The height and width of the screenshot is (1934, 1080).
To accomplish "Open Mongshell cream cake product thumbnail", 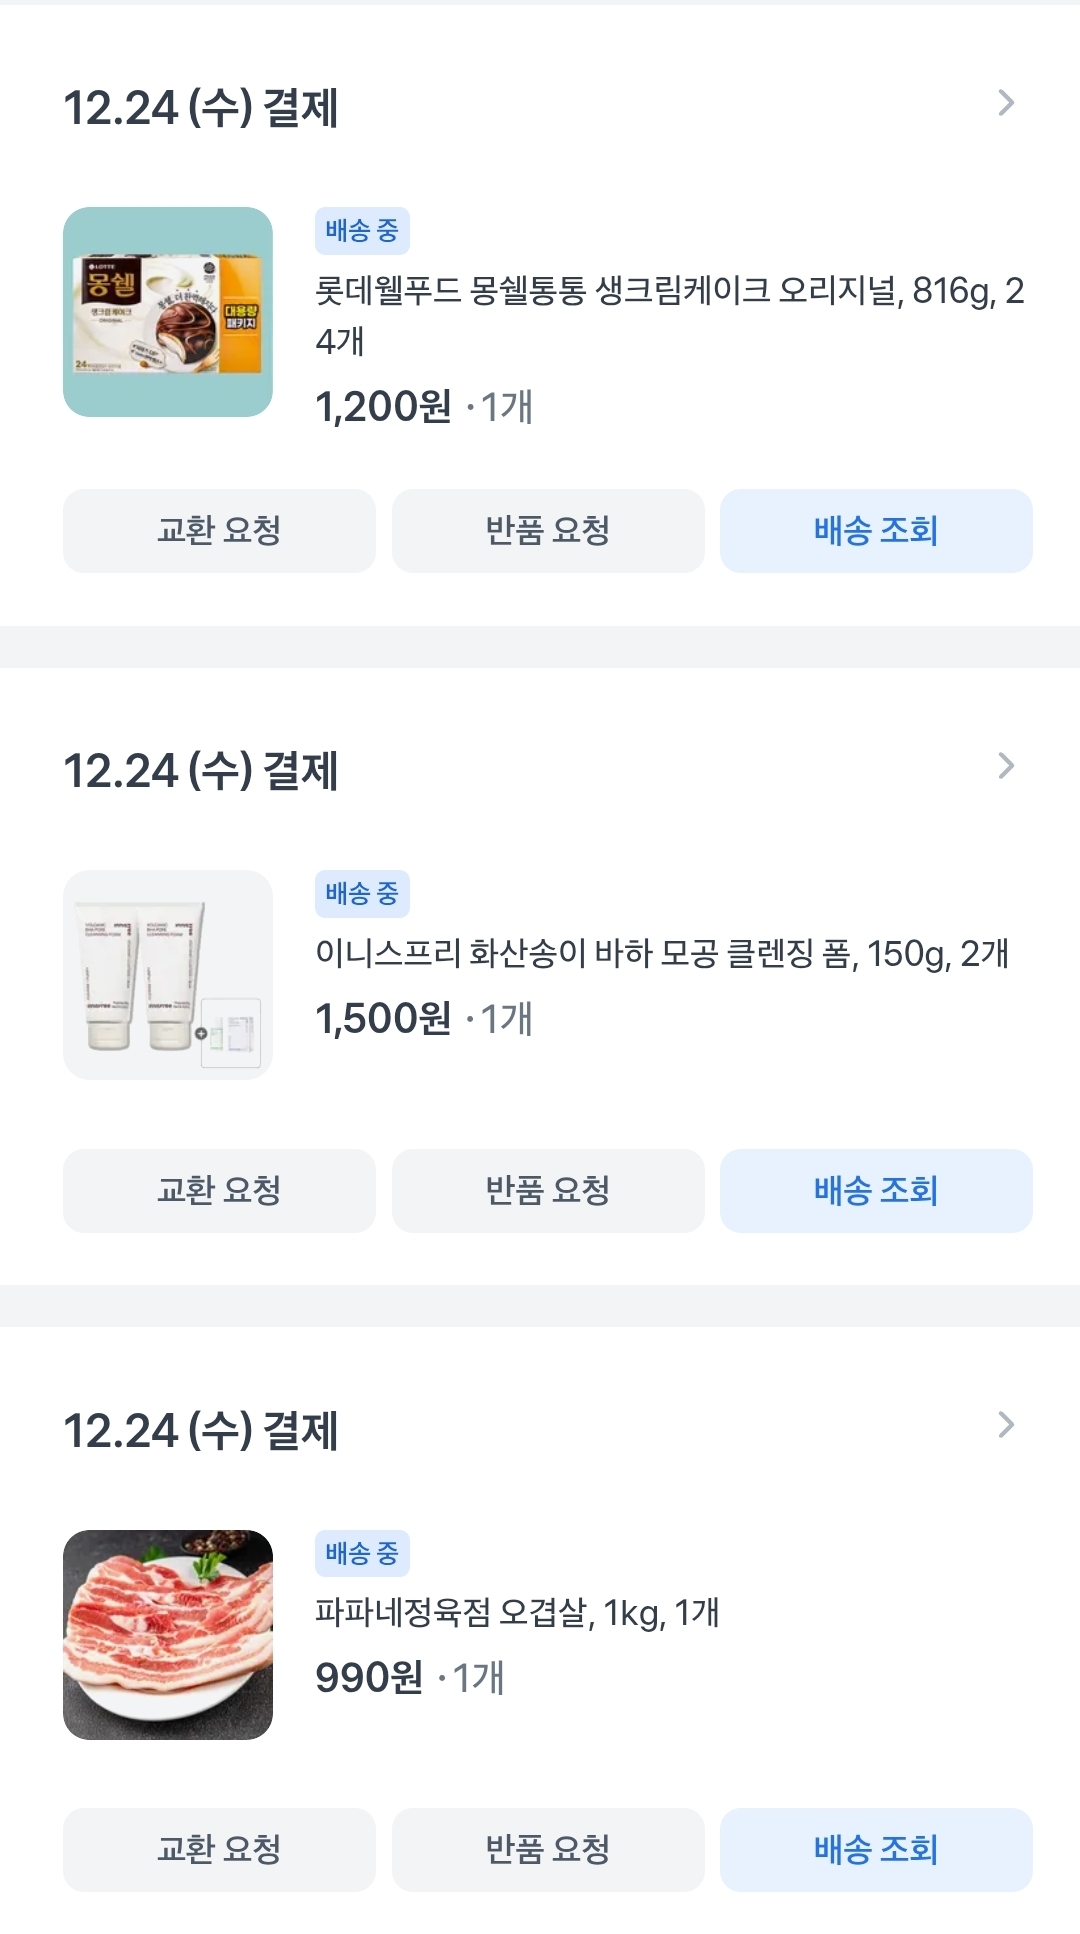I will (x=168, y=312).
